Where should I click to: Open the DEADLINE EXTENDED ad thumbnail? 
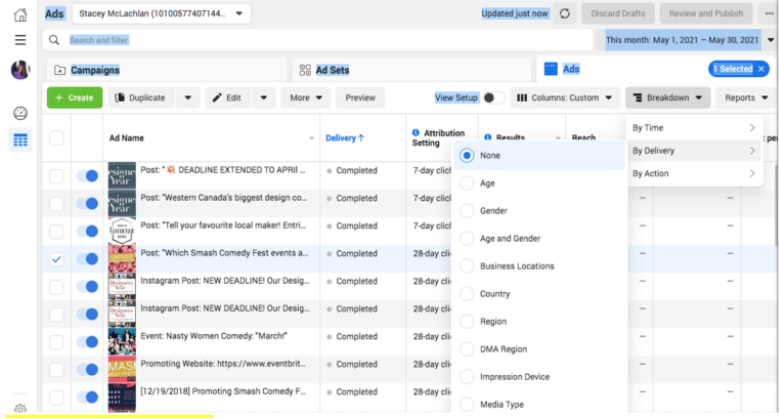coord(122,175)
